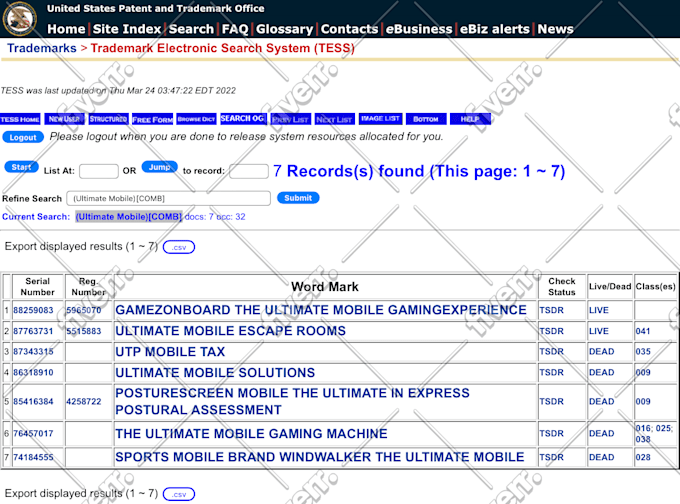680x504 pixels.
Task: Open GAMEZONBOARD THE ULTIMATE MOBILE GAMINGEXPERIENCE mark
Action: pos(321,310)
